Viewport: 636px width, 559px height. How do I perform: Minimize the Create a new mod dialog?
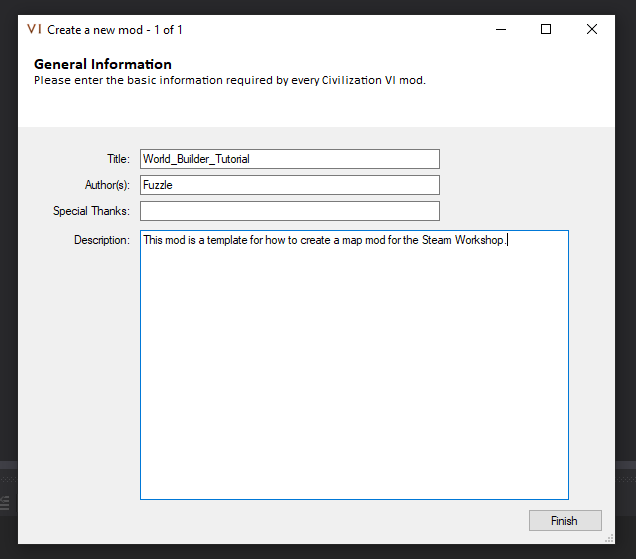click(x=500, y=29)
